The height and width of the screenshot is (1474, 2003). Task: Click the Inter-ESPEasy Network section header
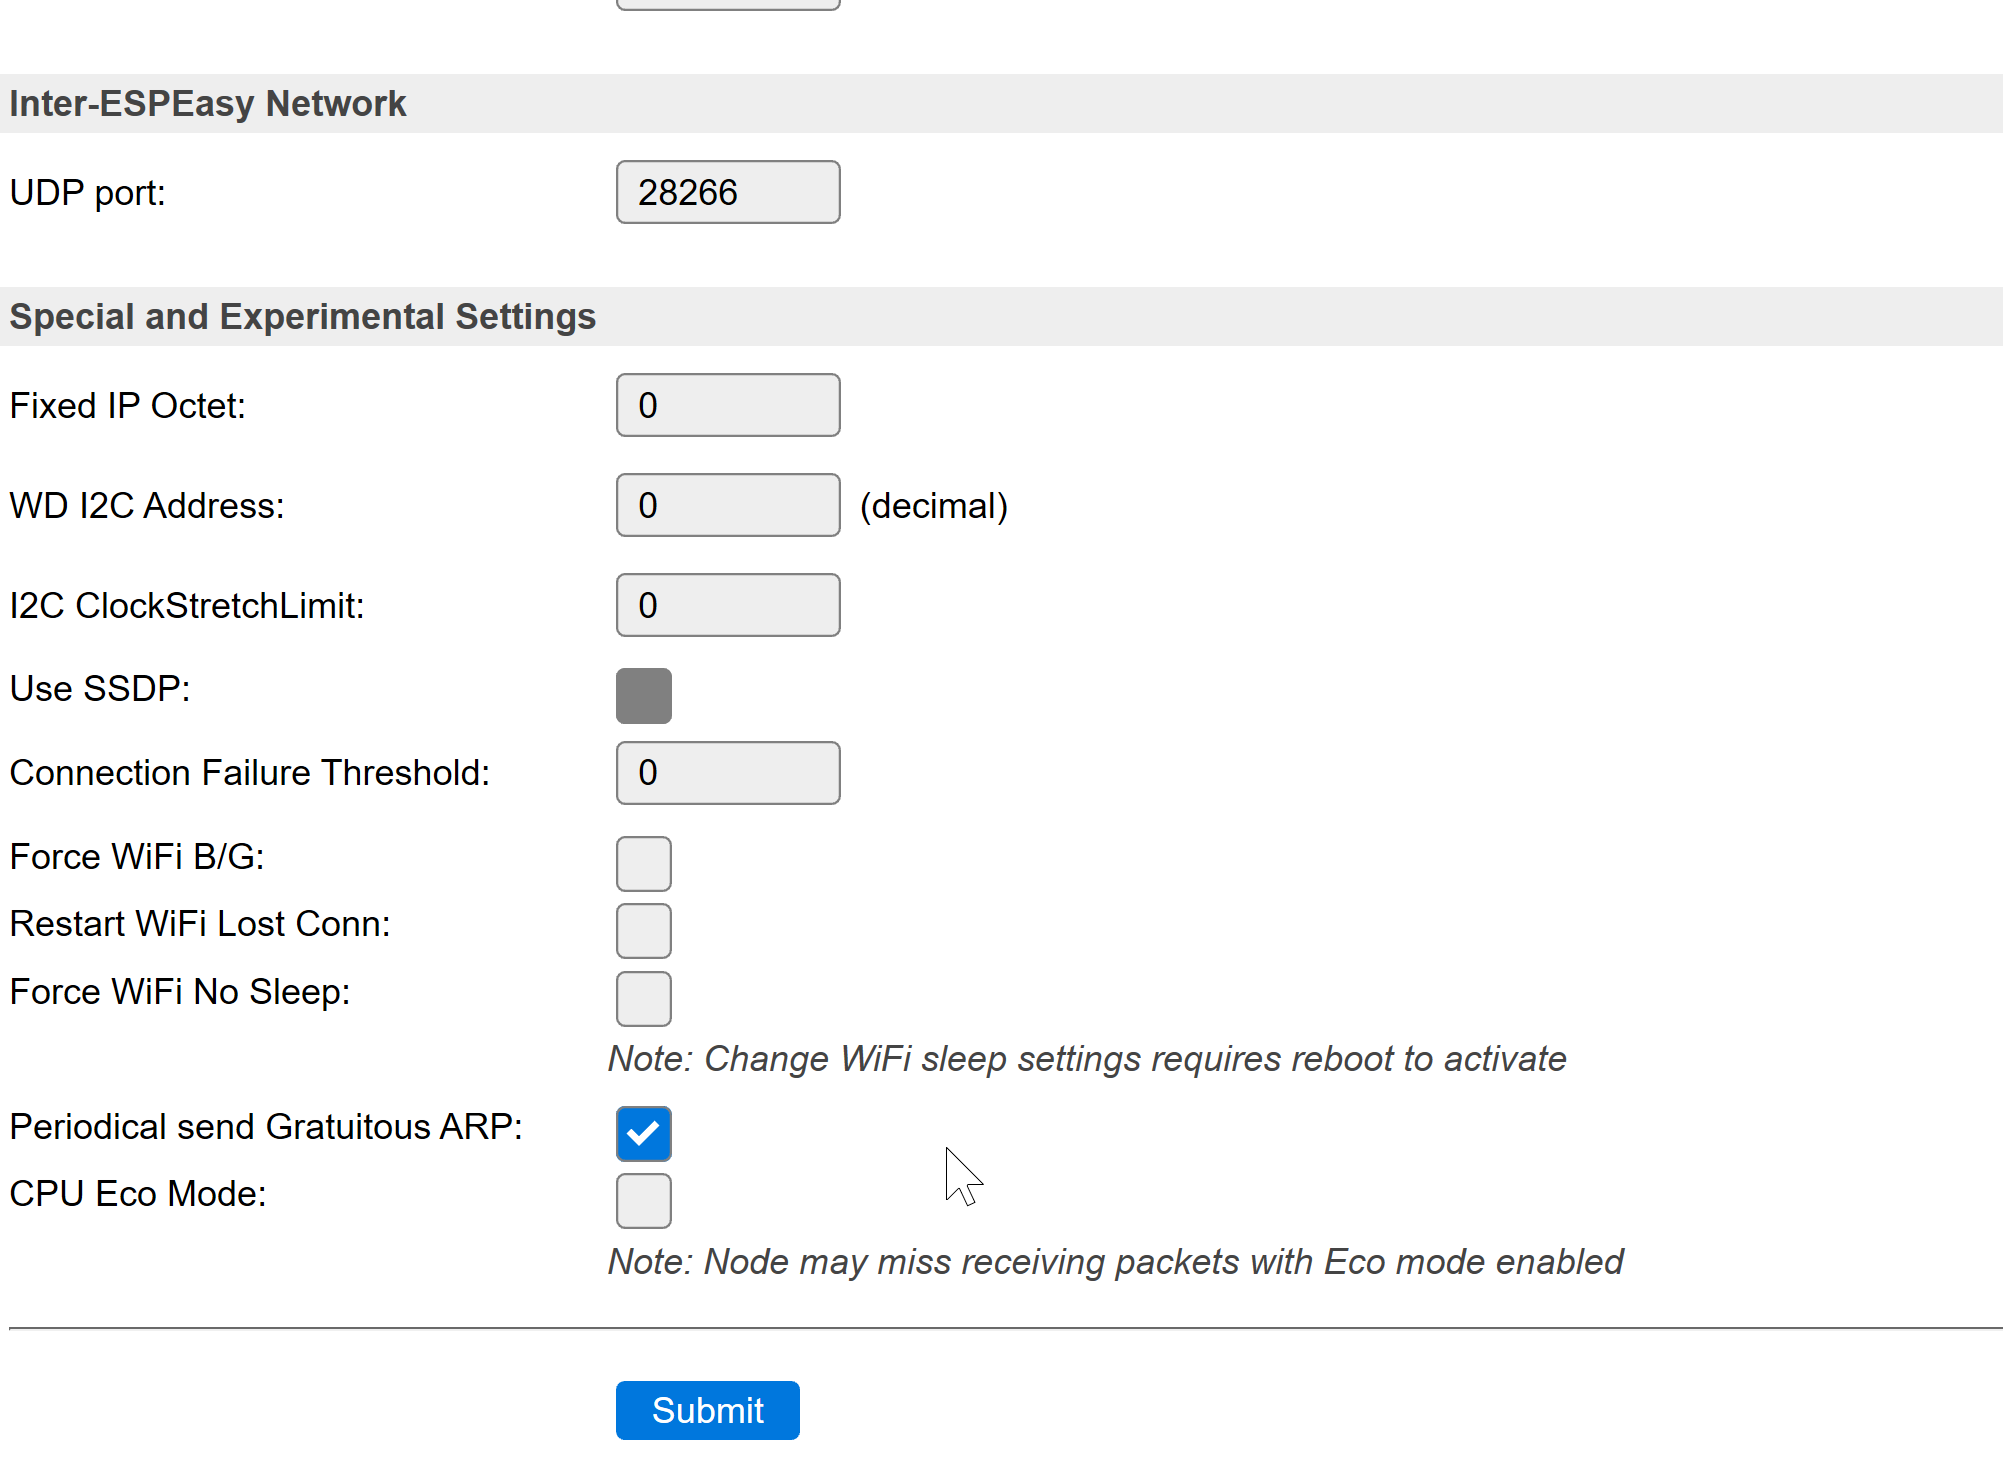coord(207,103)
